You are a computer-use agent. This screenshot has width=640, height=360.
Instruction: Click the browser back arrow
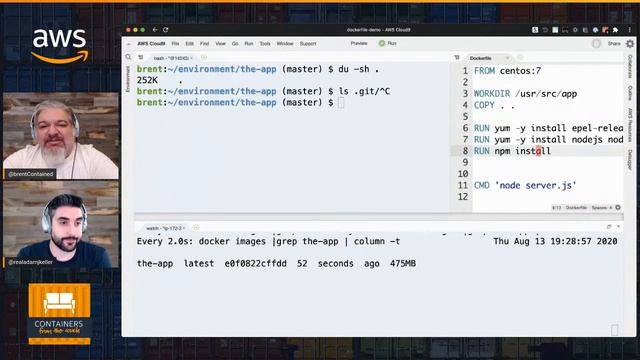coord(155,30)
